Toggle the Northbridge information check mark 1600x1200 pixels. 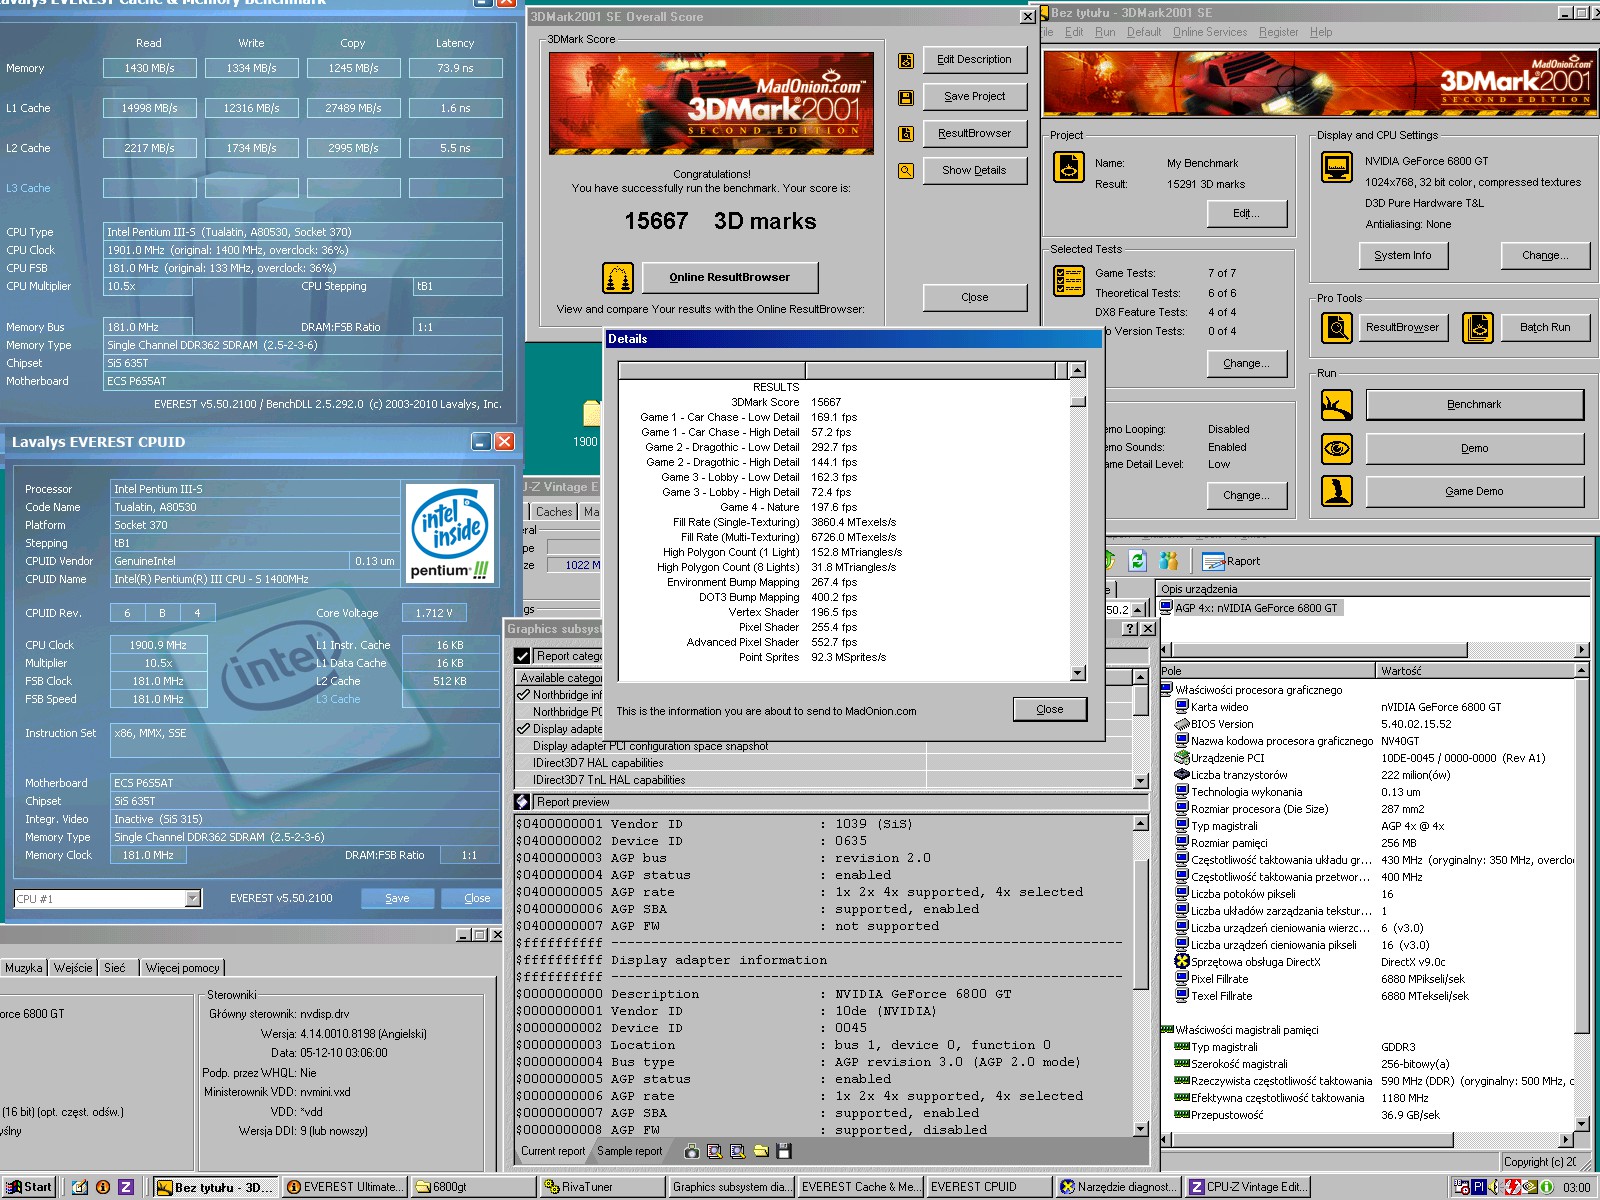tap(524, 694)
